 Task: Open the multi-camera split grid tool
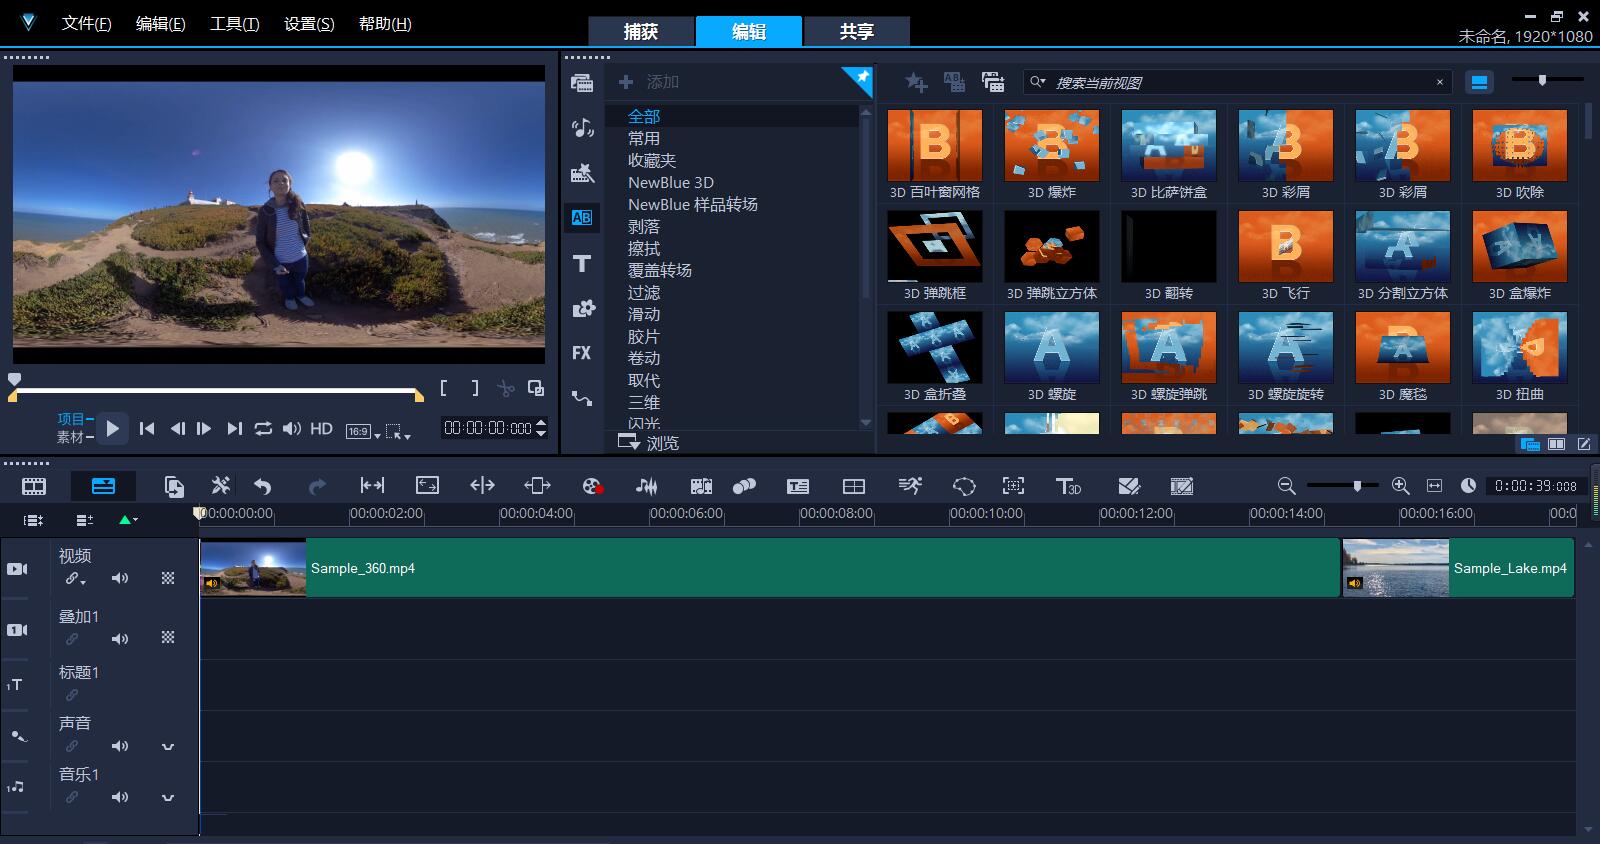(x=854, y=486)
